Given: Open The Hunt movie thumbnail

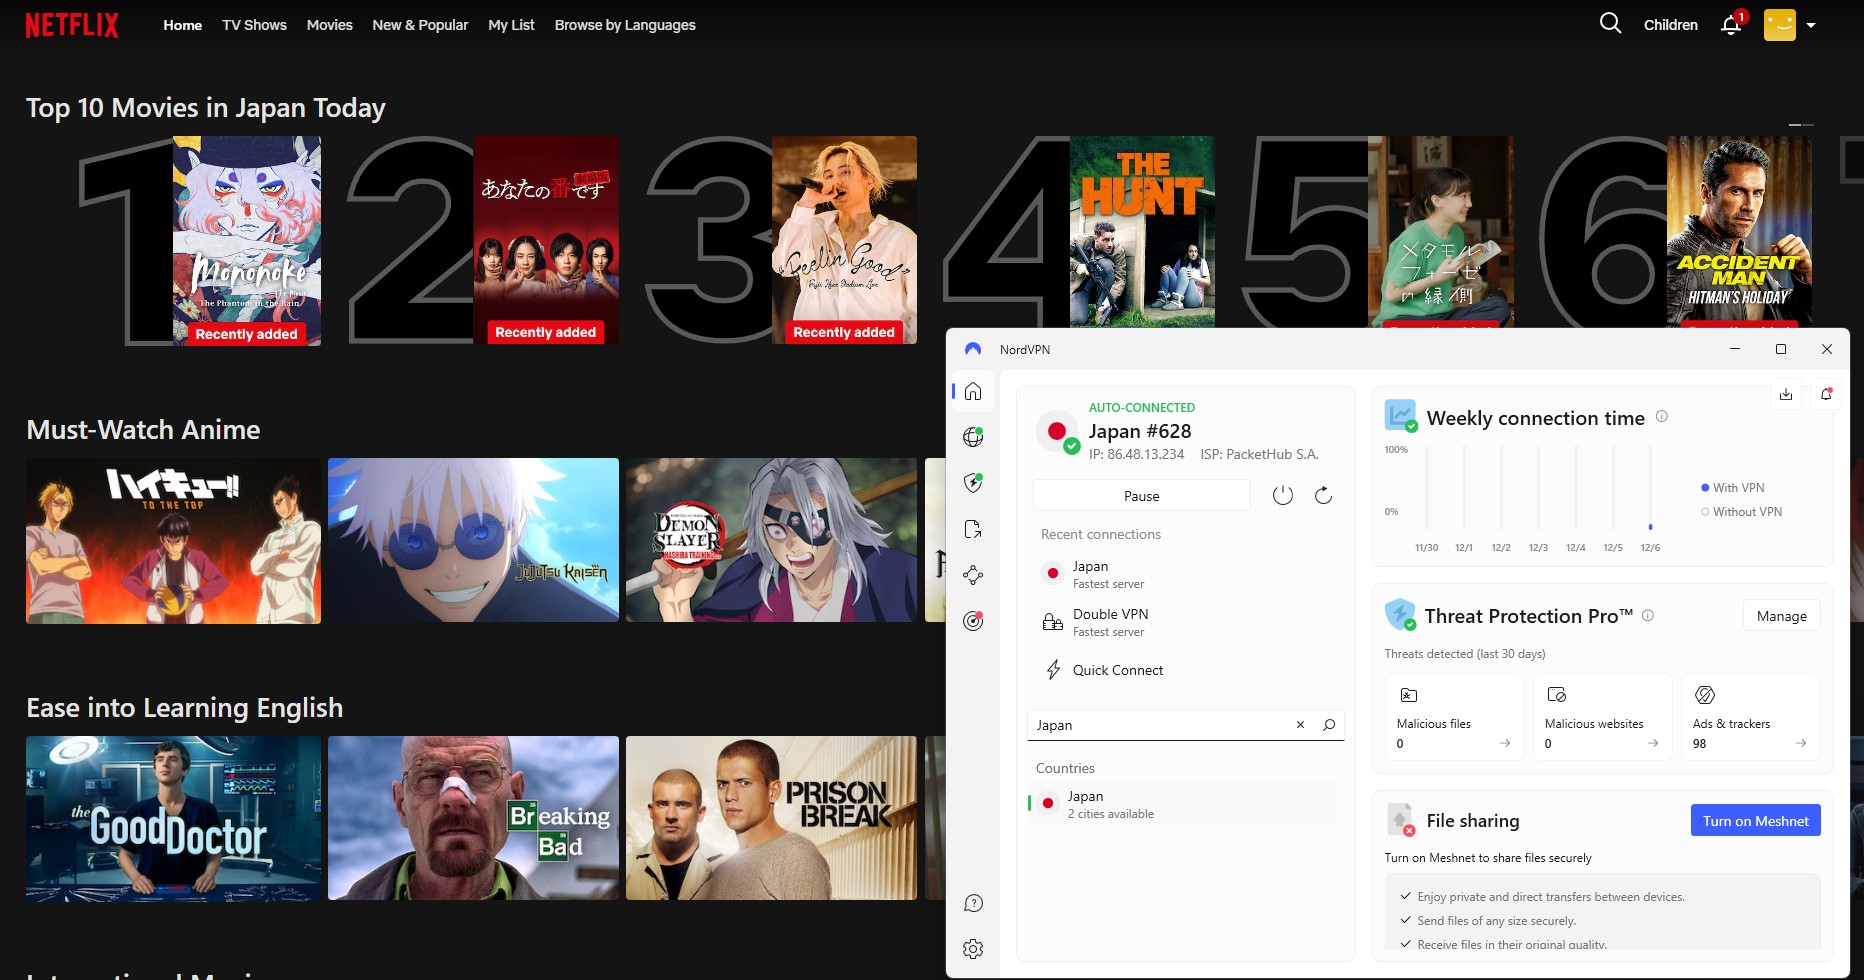Looking at the screenshot, I should [x=1142, y=232].
